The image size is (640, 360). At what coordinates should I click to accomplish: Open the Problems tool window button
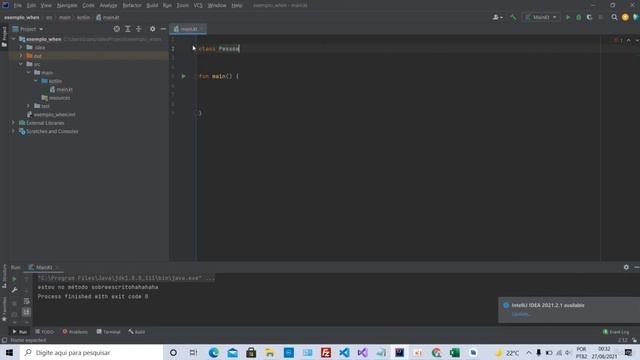[x=75, y=332]
